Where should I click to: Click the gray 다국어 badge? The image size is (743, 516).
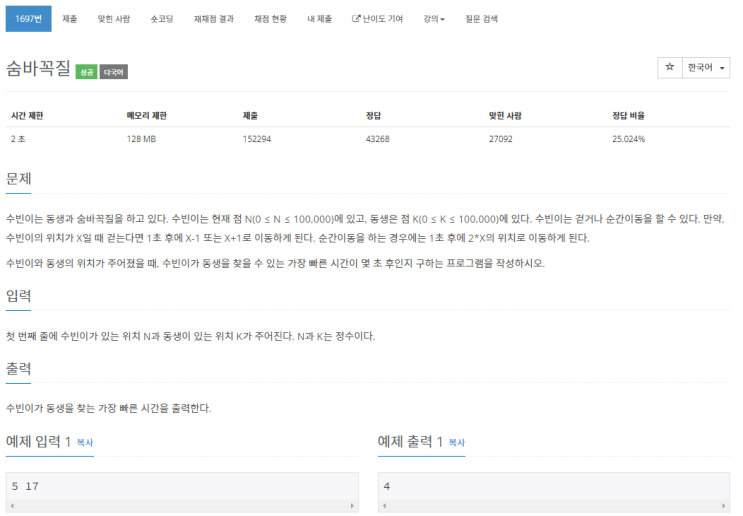(114, 72)
